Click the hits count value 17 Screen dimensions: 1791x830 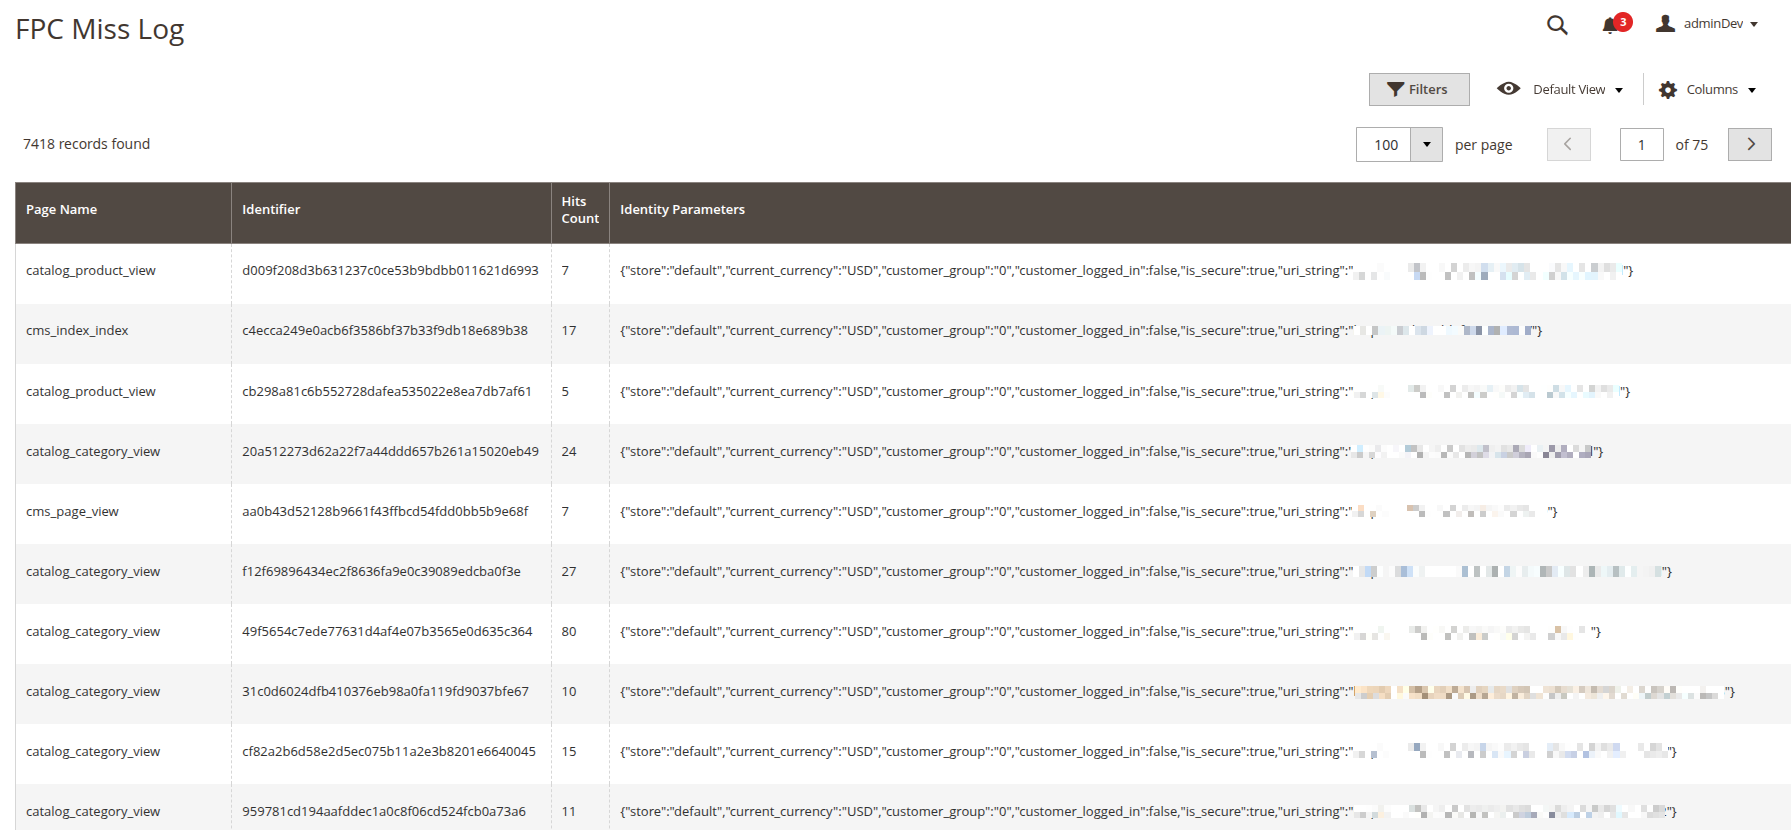coord(569,331)
